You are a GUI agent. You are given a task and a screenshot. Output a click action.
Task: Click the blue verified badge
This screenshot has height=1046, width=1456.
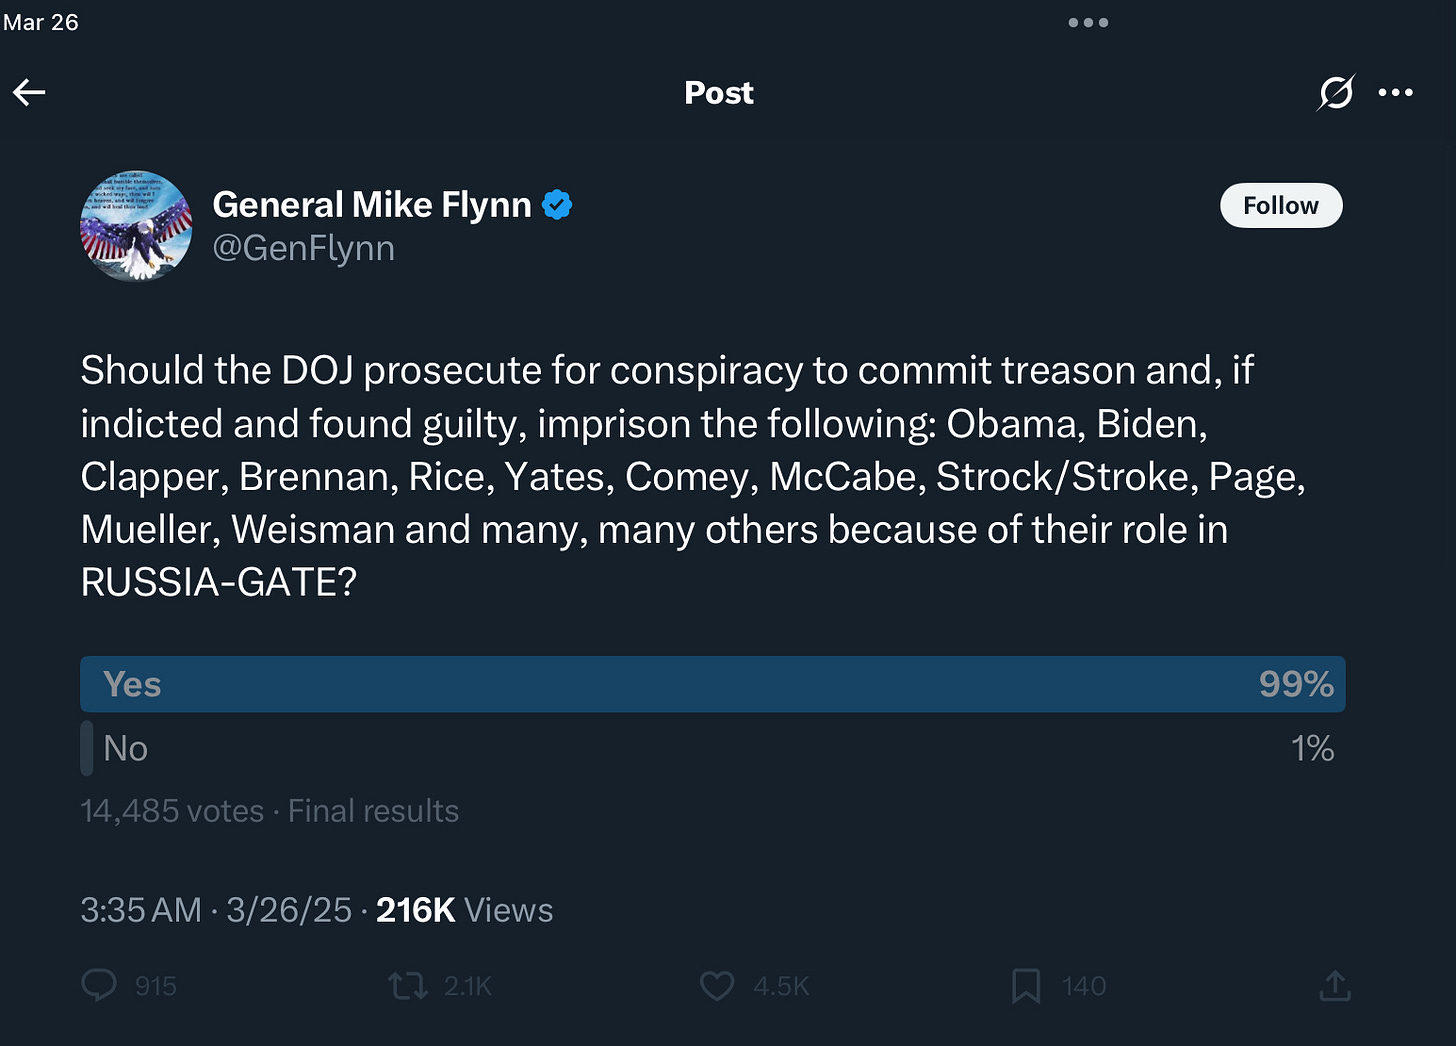(557, 205)
